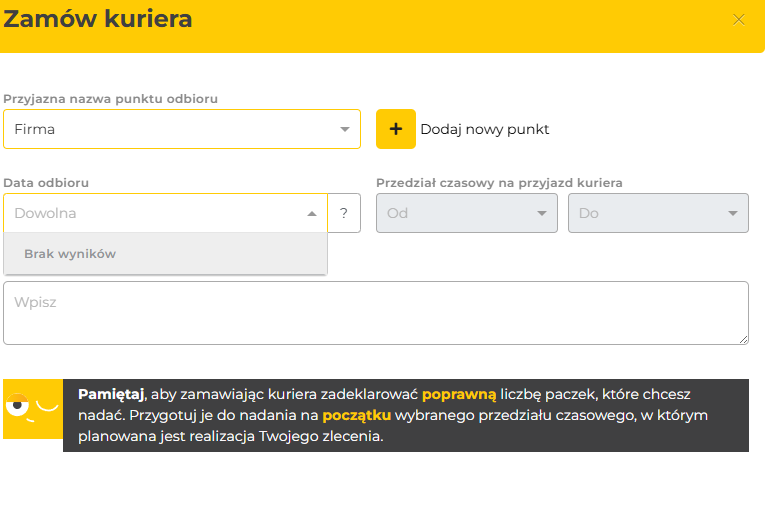The height and width of the screenshot is (505, 771).
Task: Click the Dodaj nowy punkt label
Action: [485, 129]
